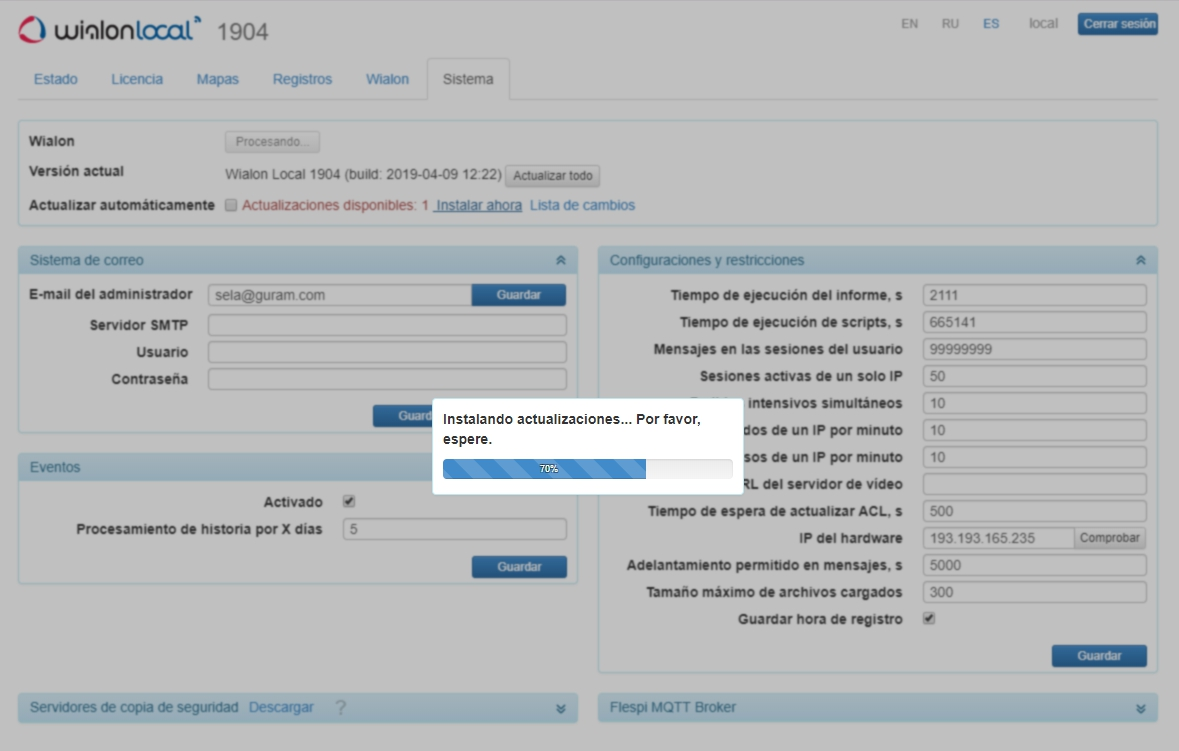Enable the Actualizar automáticamente checkbox

230,205
